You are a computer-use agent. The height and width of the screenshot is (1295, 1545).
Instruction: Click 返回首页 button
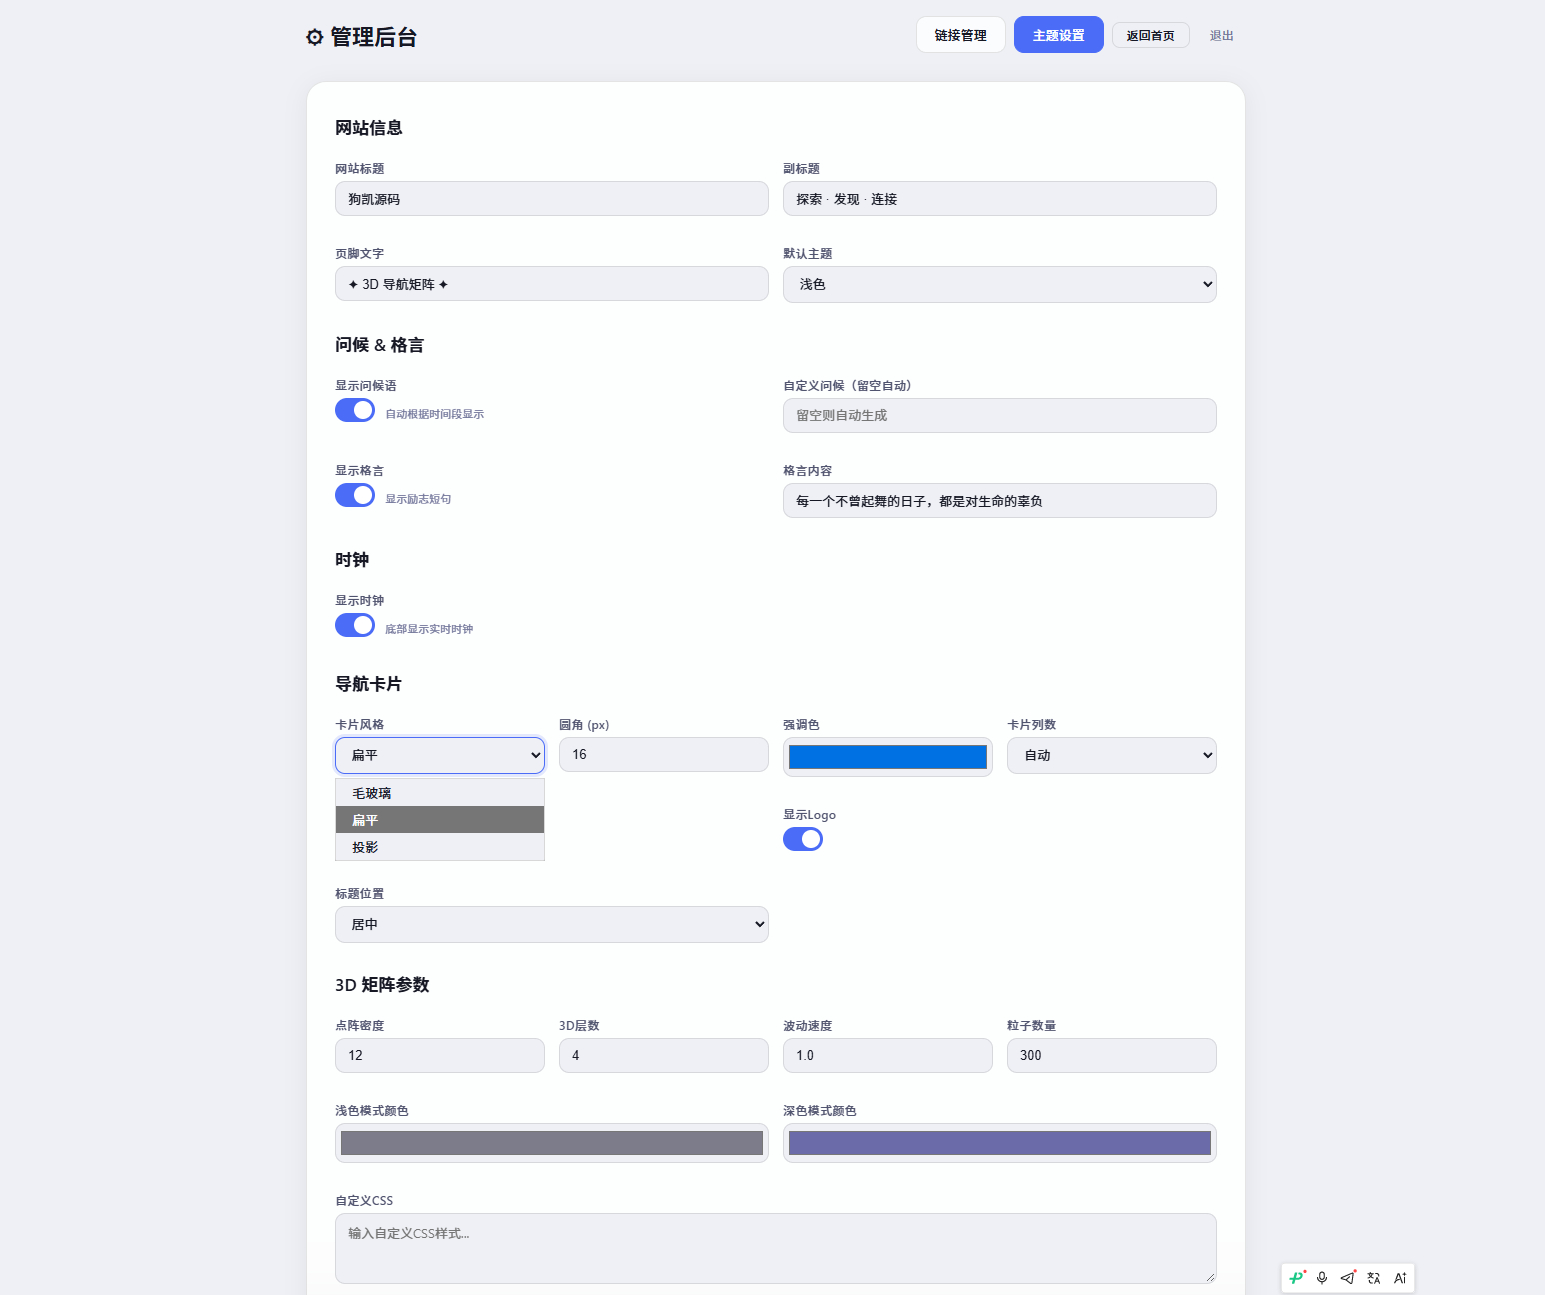pos(1151,35)
